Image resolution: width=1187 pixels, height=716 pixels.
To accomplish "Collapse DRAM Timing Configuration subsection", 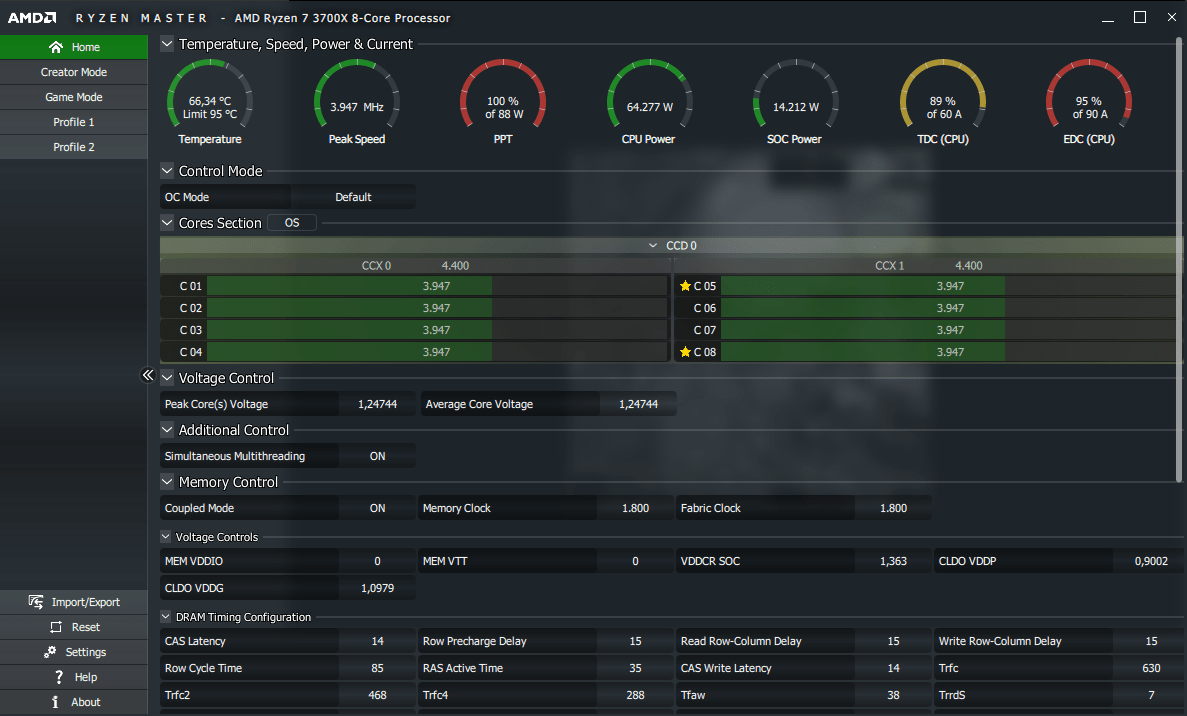I will [166, 617].
